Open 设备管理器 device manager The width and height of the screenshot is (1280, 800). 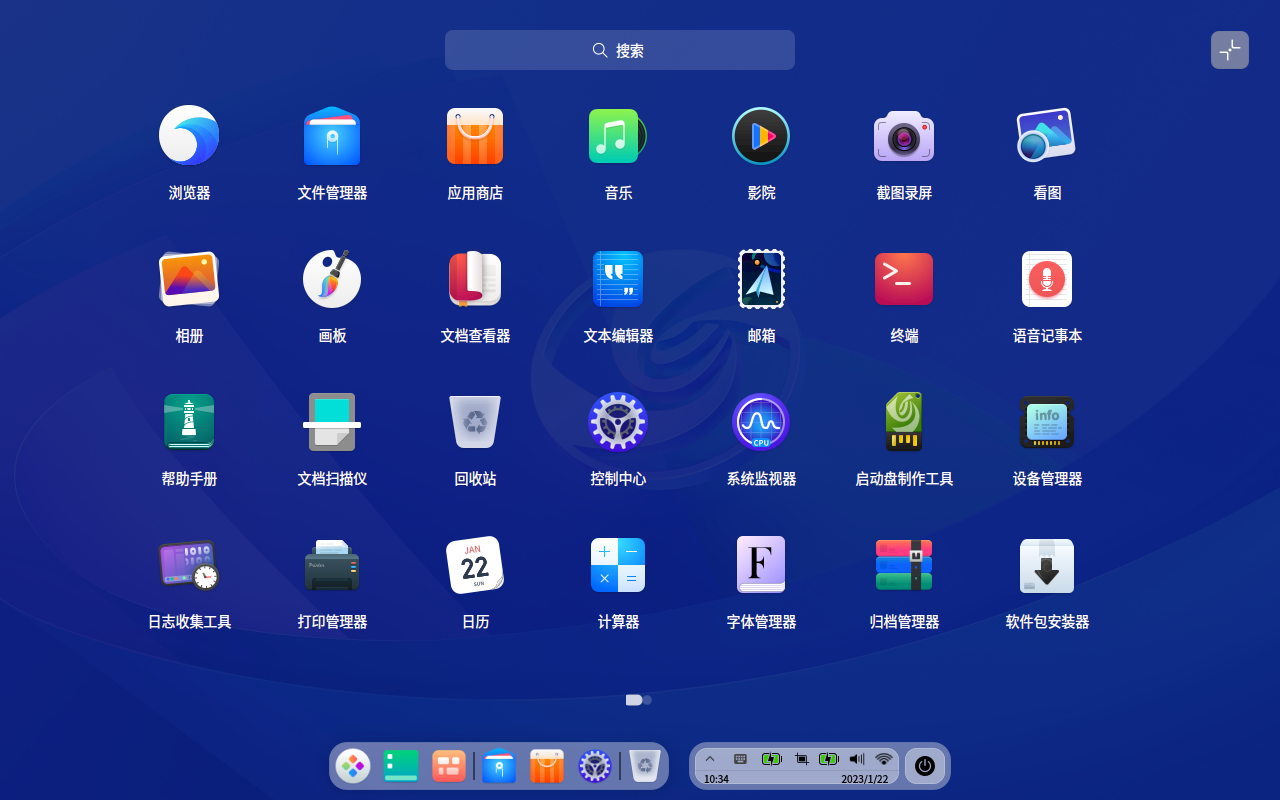click(x=1046, y=422)
